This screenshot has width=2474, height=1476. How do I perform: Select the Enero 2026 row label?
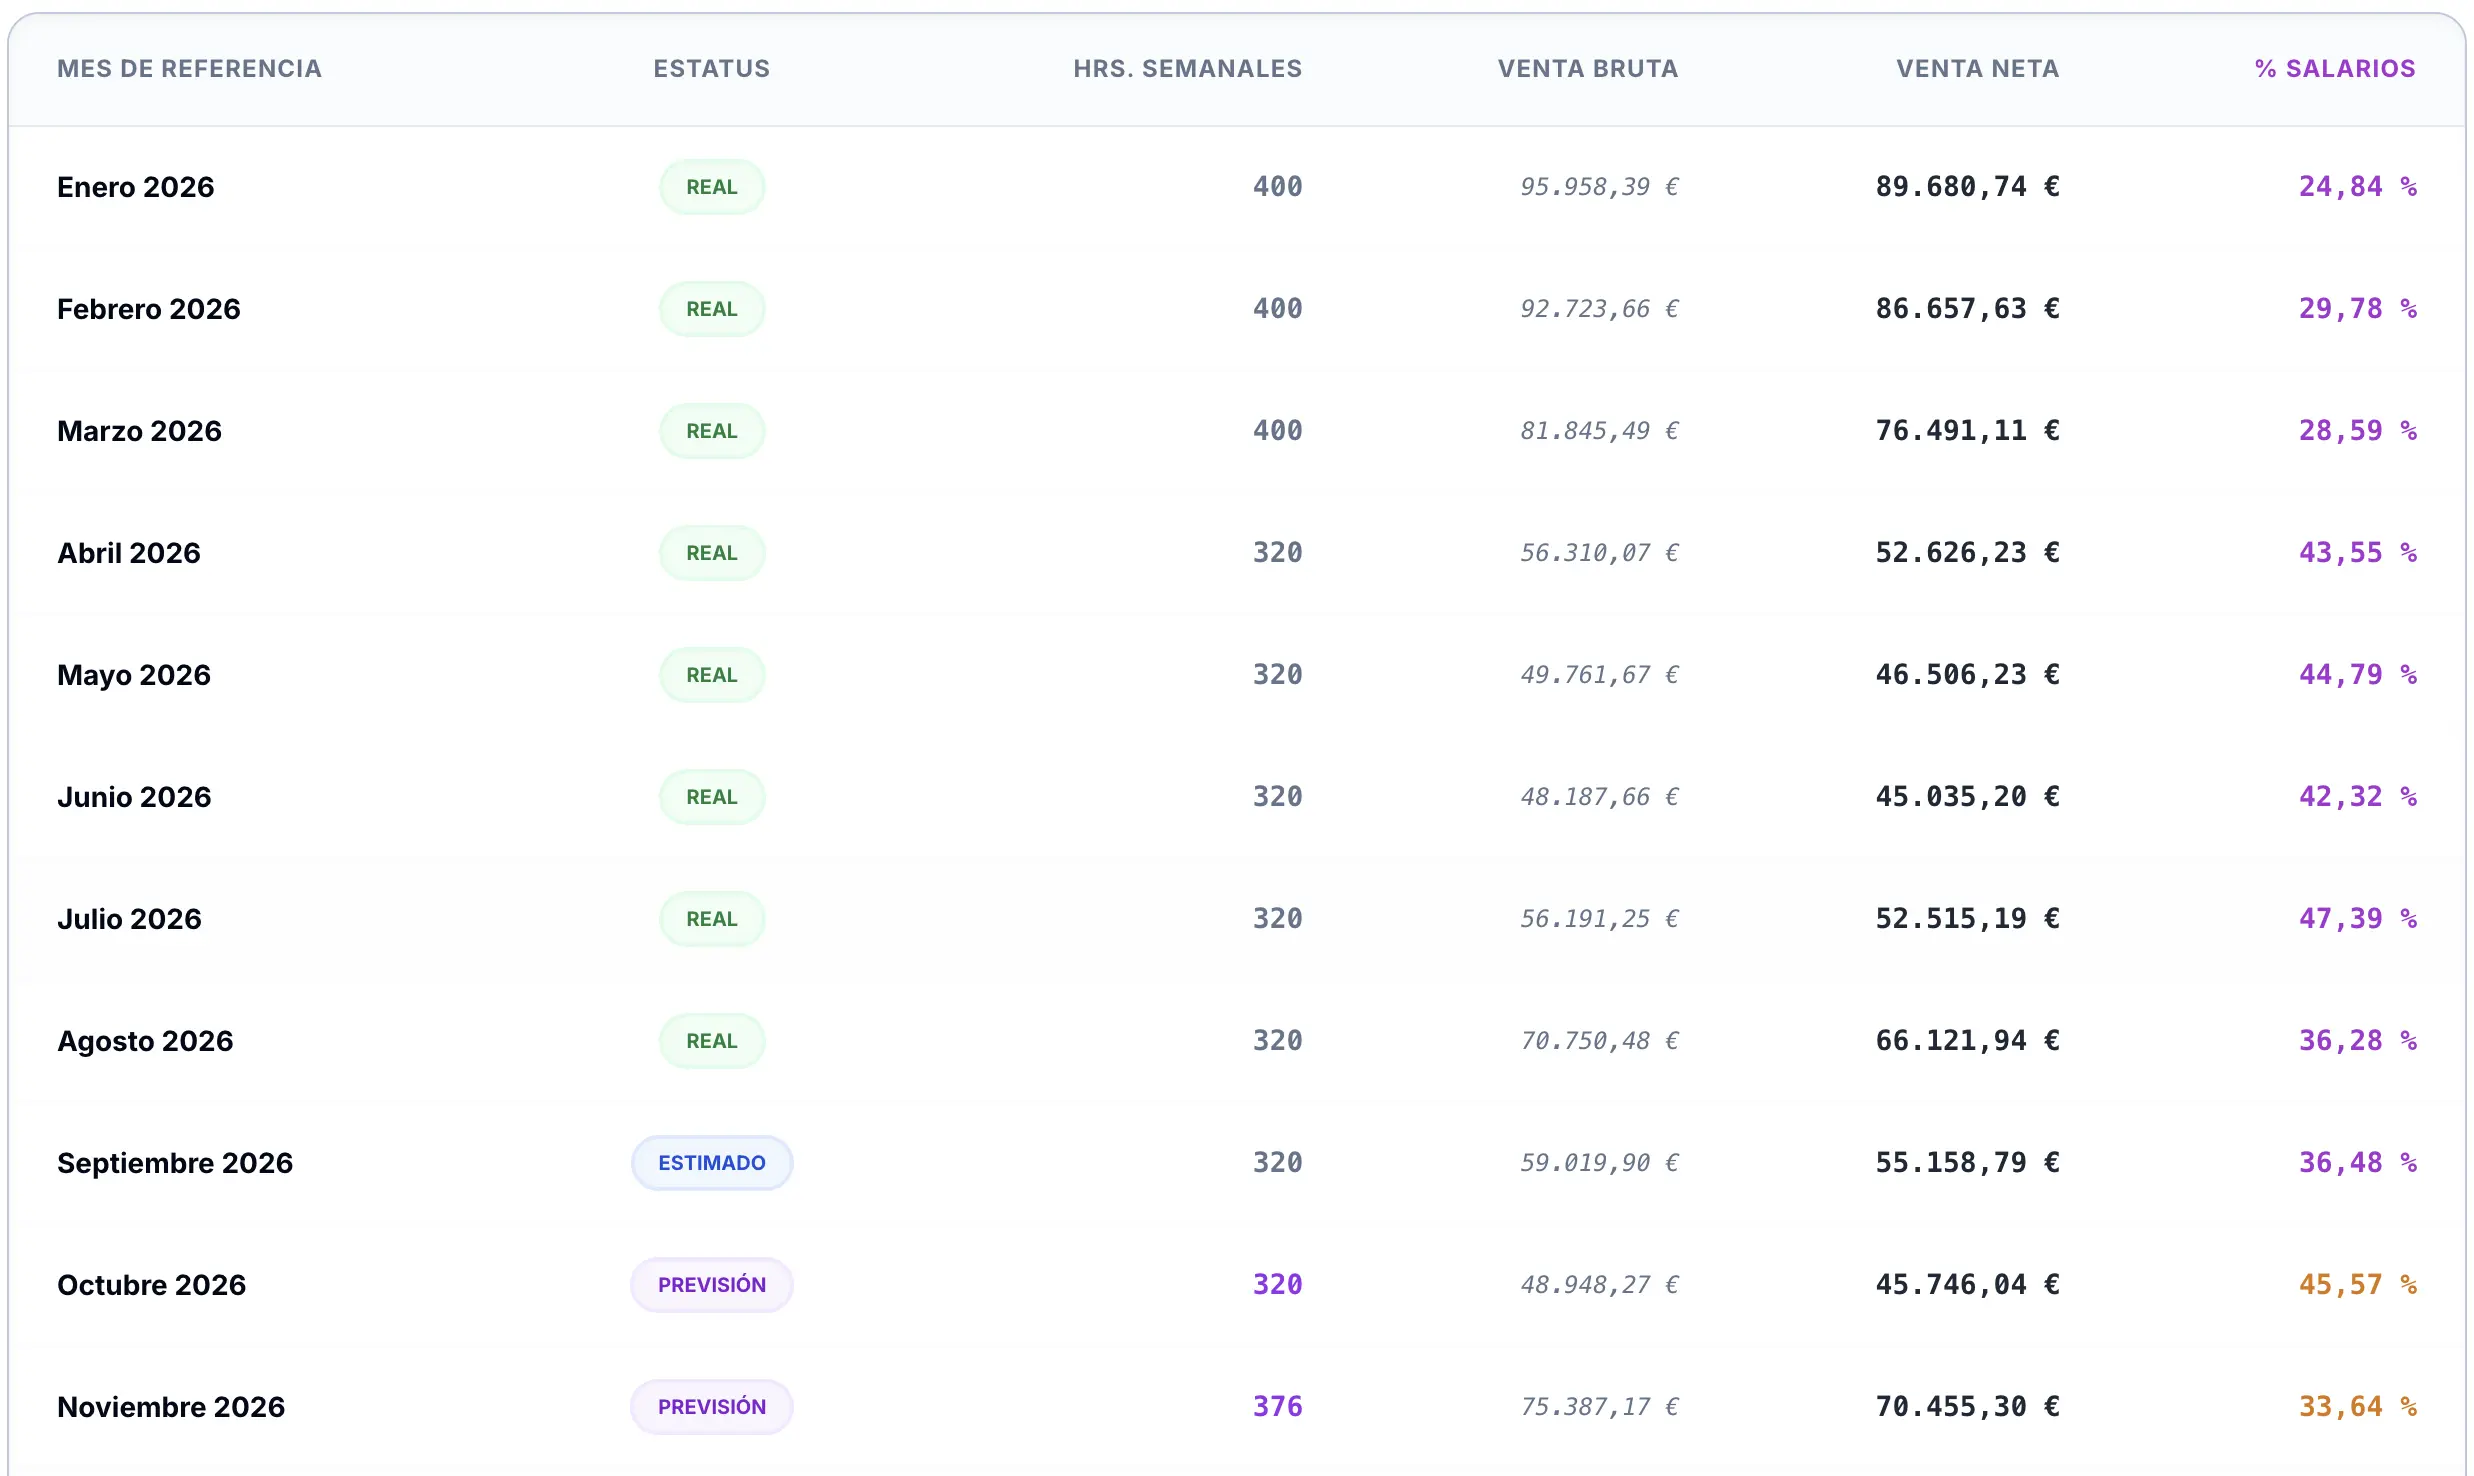[x=135, y=187]
